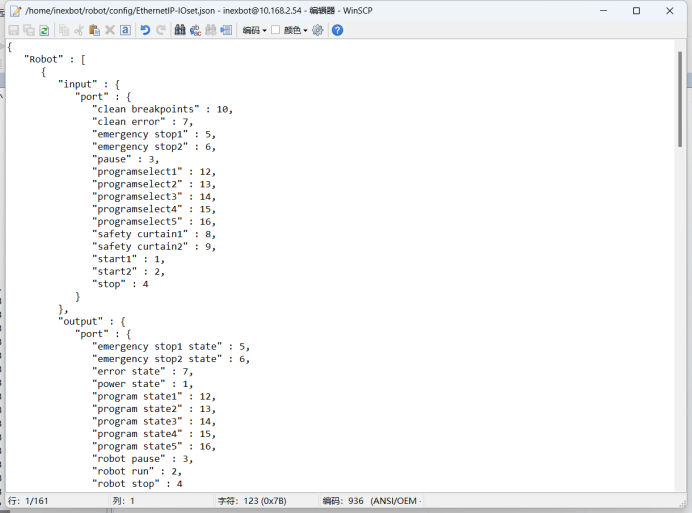Open editor preferences gear icon
The height and width of the screenshot is (513, 692).
tap(318, 30)
